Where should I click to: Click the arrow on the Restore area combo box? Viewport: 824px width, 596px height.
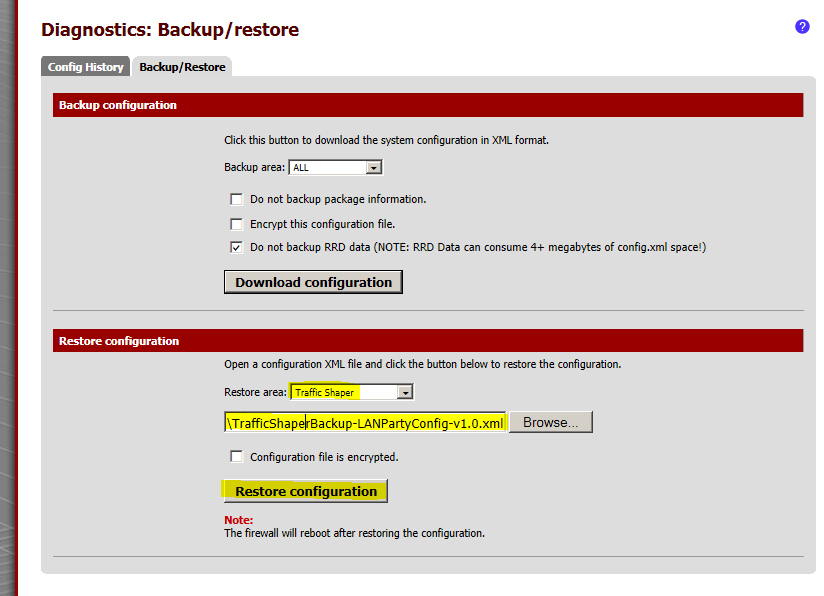[x=405, y=392]
